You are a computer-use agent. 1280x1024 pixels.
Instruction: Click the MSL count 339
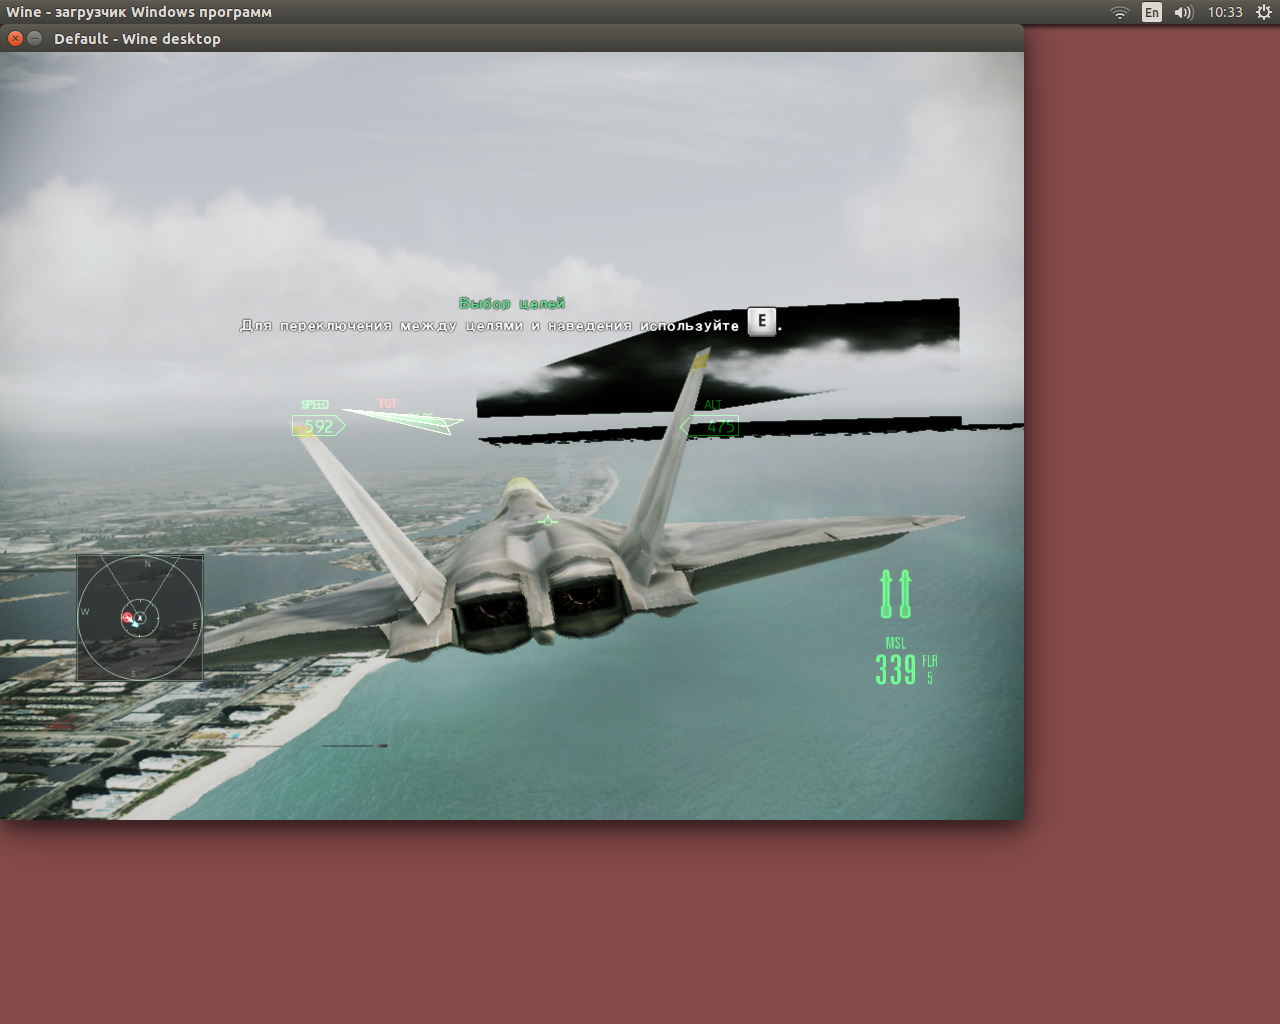(x=896, y=669)
